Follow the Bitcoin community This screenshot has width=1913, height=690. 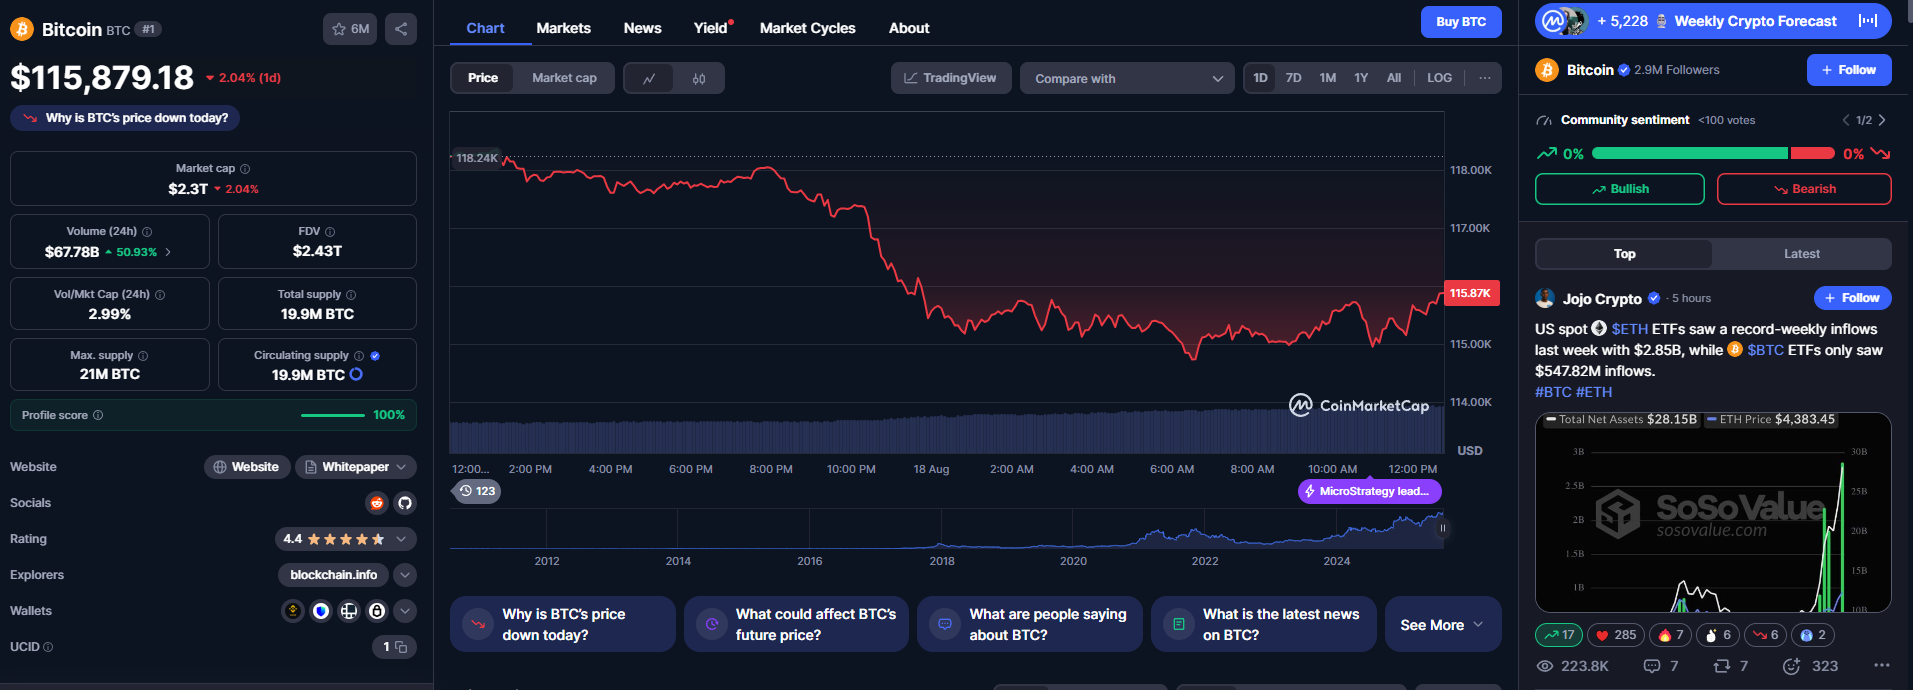1849,70
